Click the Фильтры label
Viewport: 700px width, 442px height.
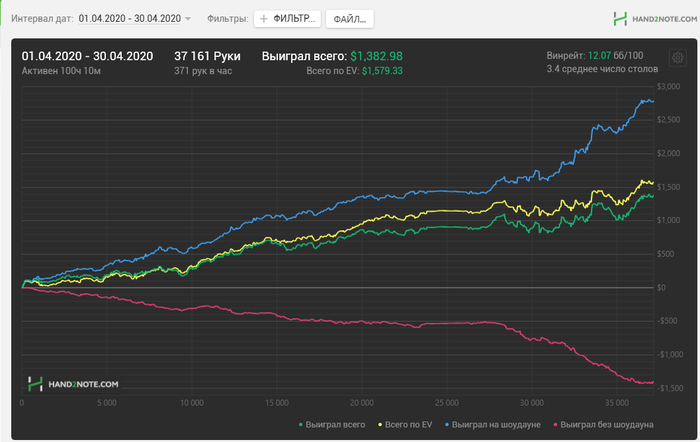coord(228,19)
